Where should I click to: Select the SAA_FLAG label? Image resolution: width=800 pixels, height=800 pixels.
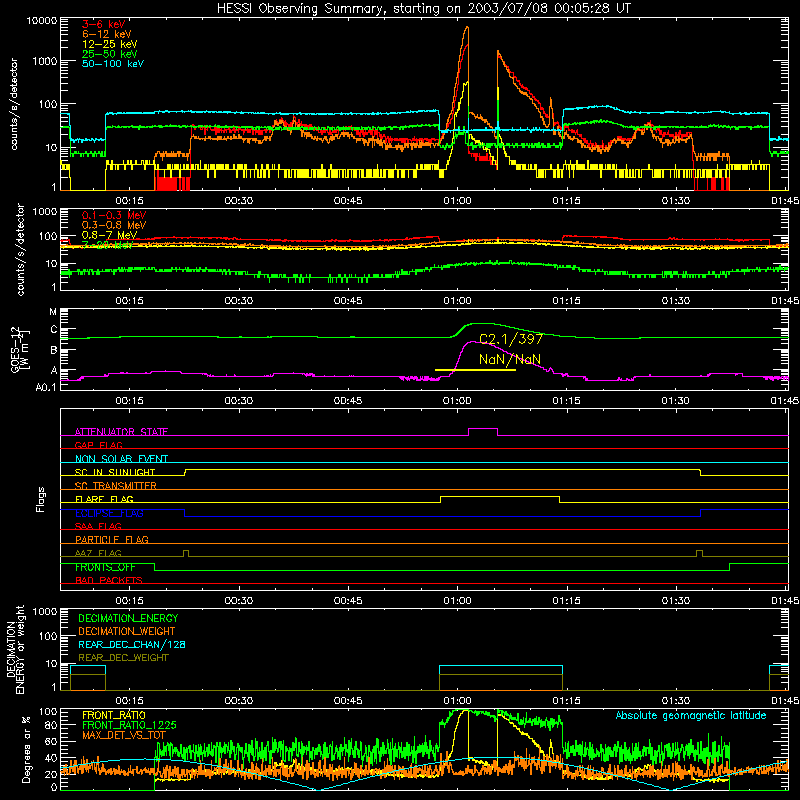click(98, 526)
